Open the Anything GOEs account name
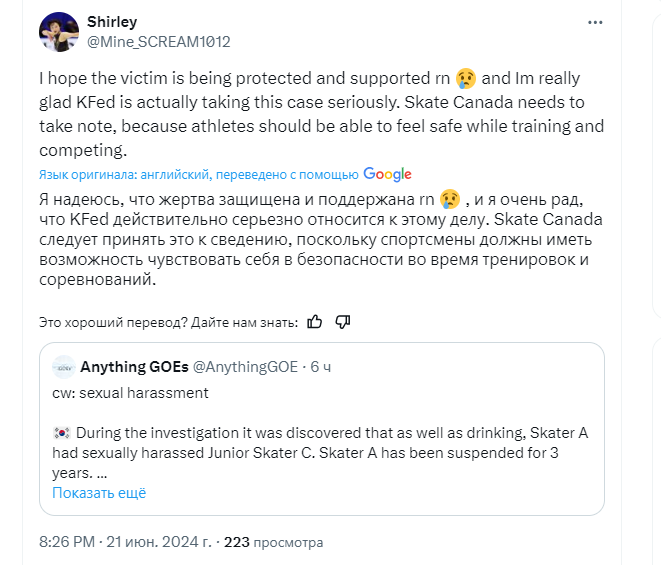The height and width of the screenshot is (565, 661). (x=135, y=367)
